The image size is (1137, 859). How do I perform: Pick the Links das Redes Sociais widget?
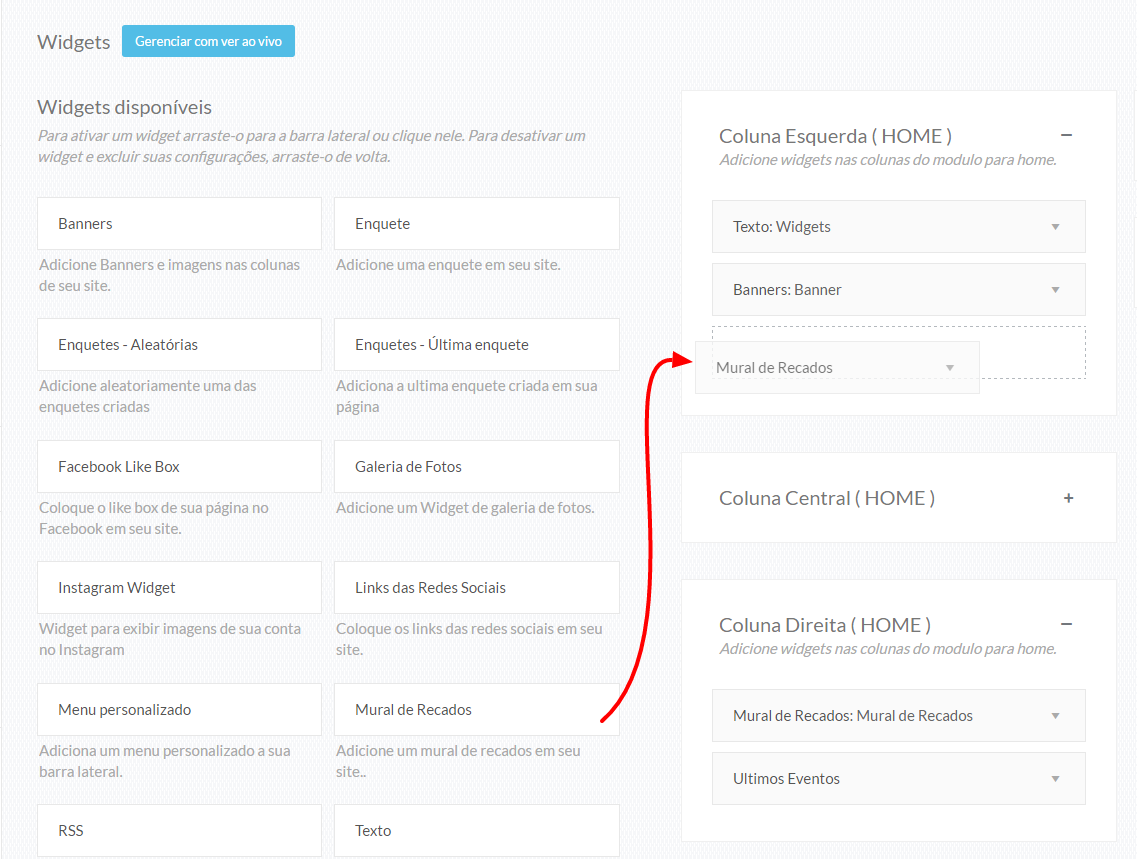(x=476, y=587)
